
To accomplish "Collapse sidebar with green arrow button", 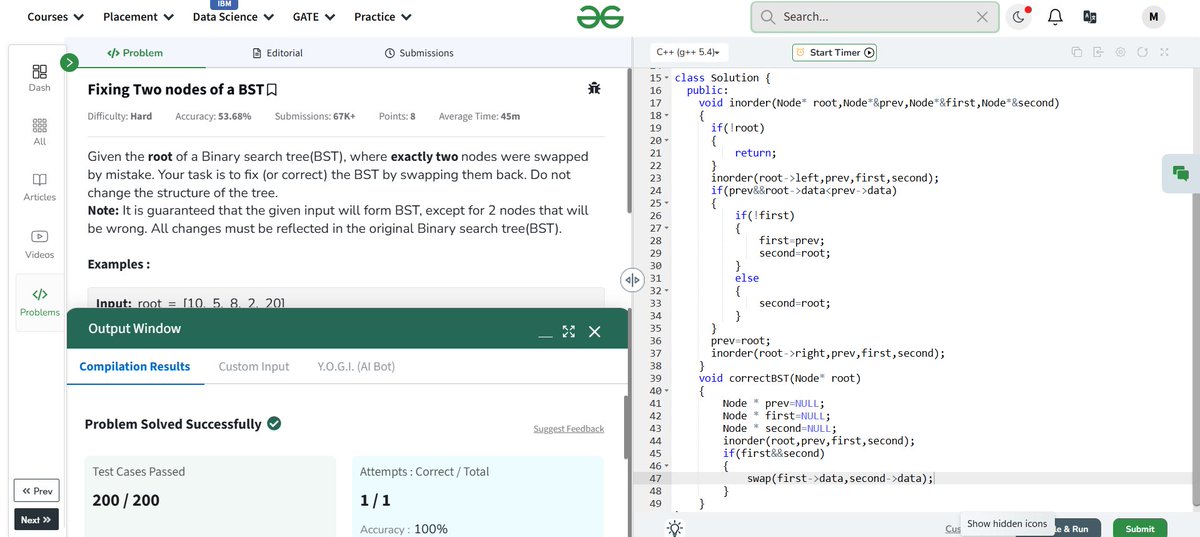I will [x=70, y=63].
